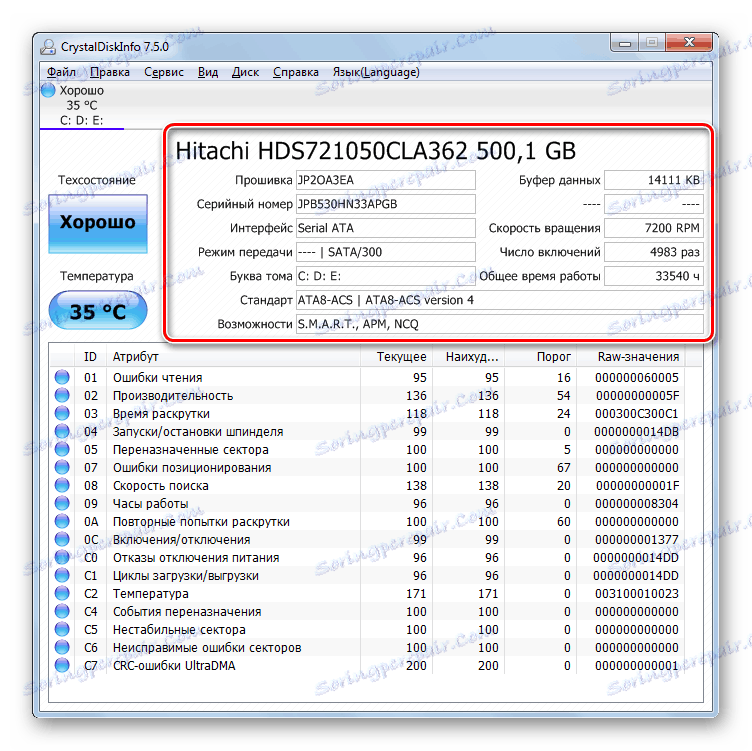Click status orb for C1 Циклы загрузки/выгрузки
752x751 pixels.
tap(62, 575)
